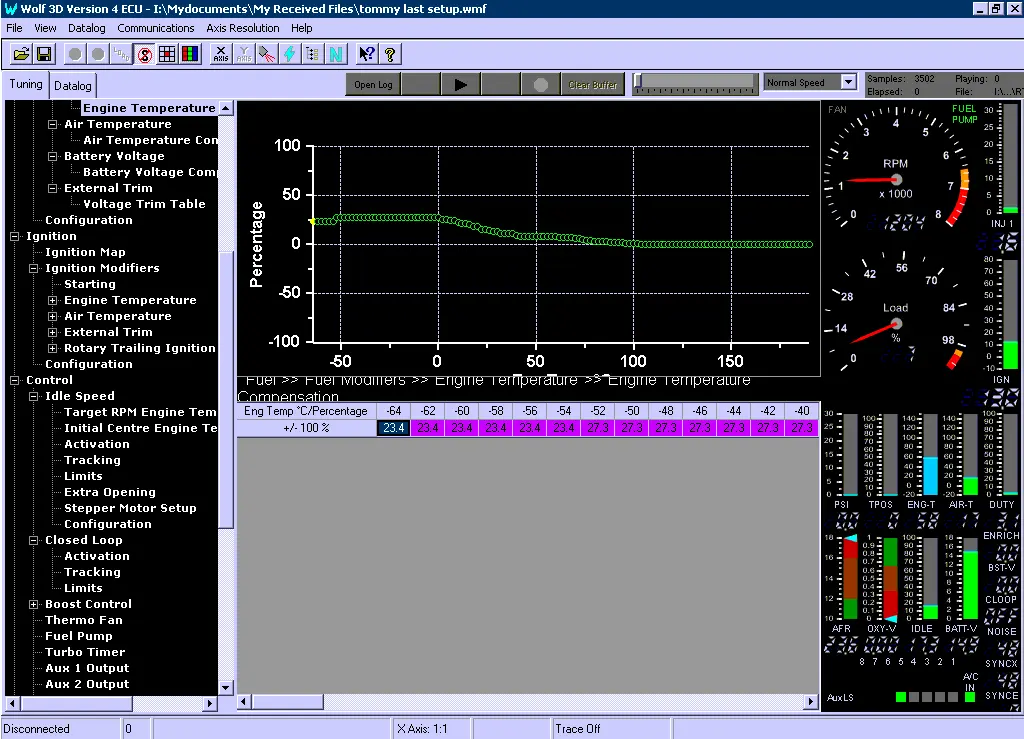Click the save floppy disk icon
This screenshot has height=739, width=1024.
click(x=45, y=54)
